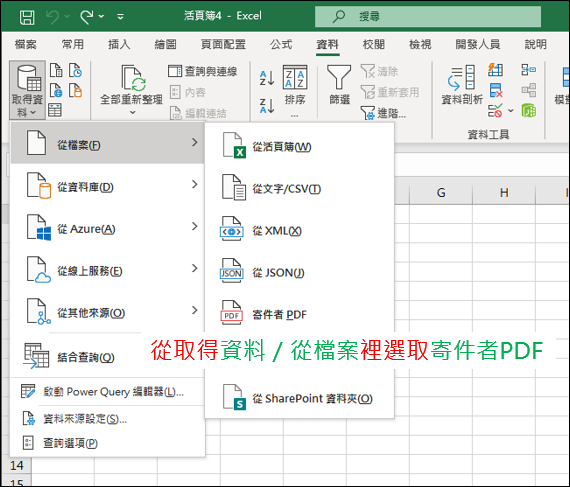
Task: Click the Remove Duplicates icon
Action: coord(496,90)
